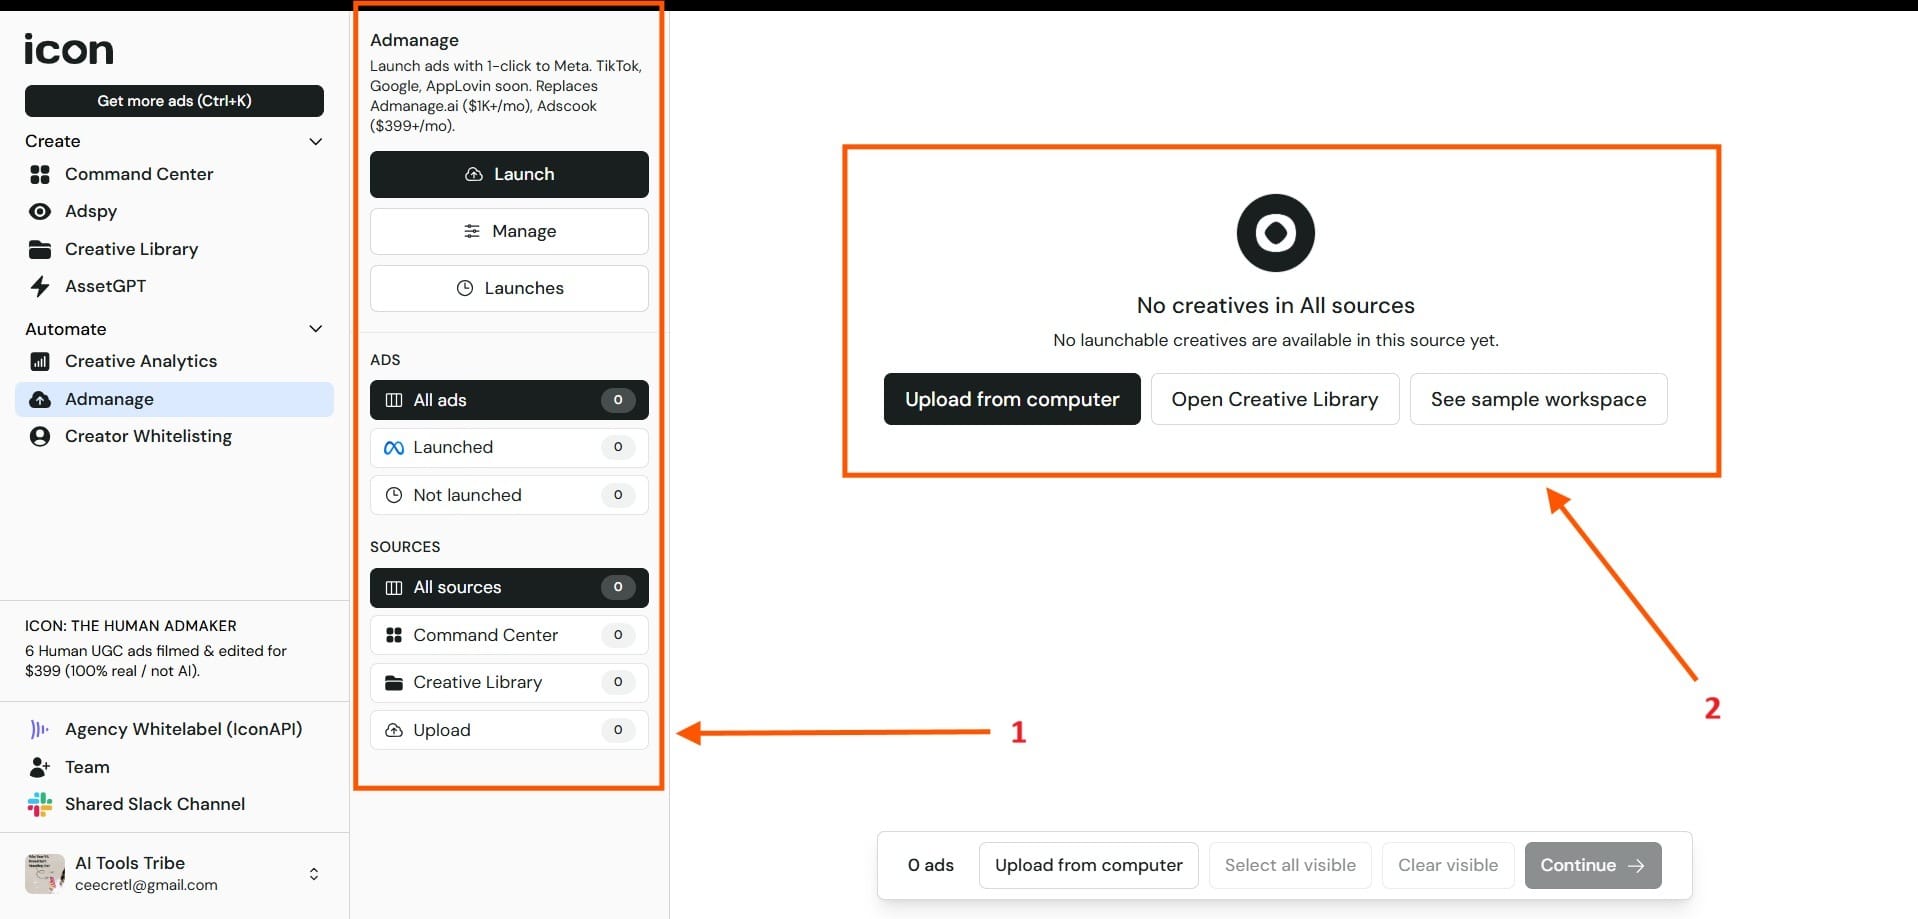
Task: Click the folder icon in Creative Library source
Action: point(394,682)
